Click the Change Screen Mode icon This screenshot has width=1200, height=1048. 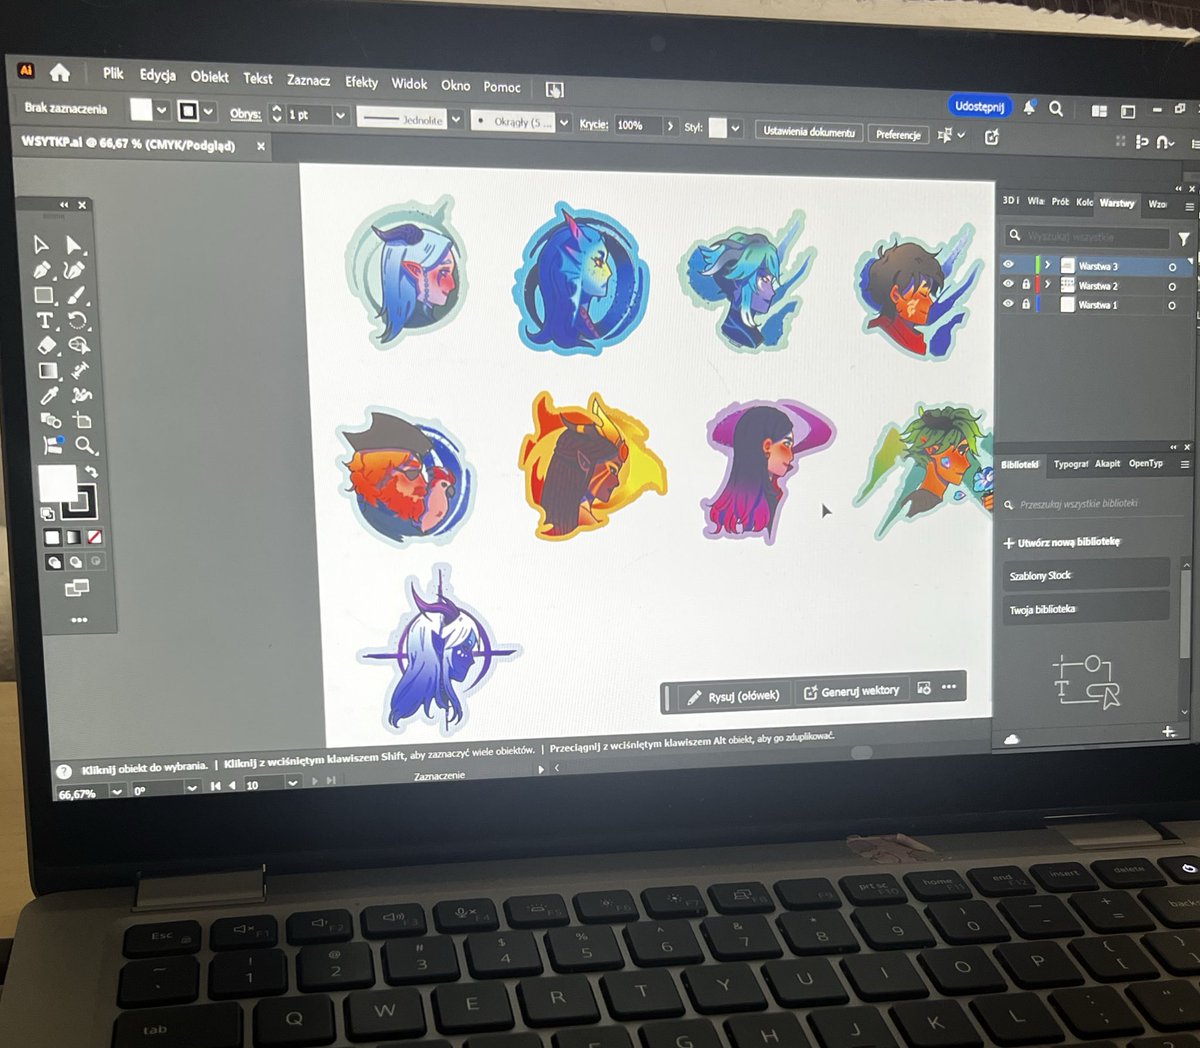click(x=76, y=587)
